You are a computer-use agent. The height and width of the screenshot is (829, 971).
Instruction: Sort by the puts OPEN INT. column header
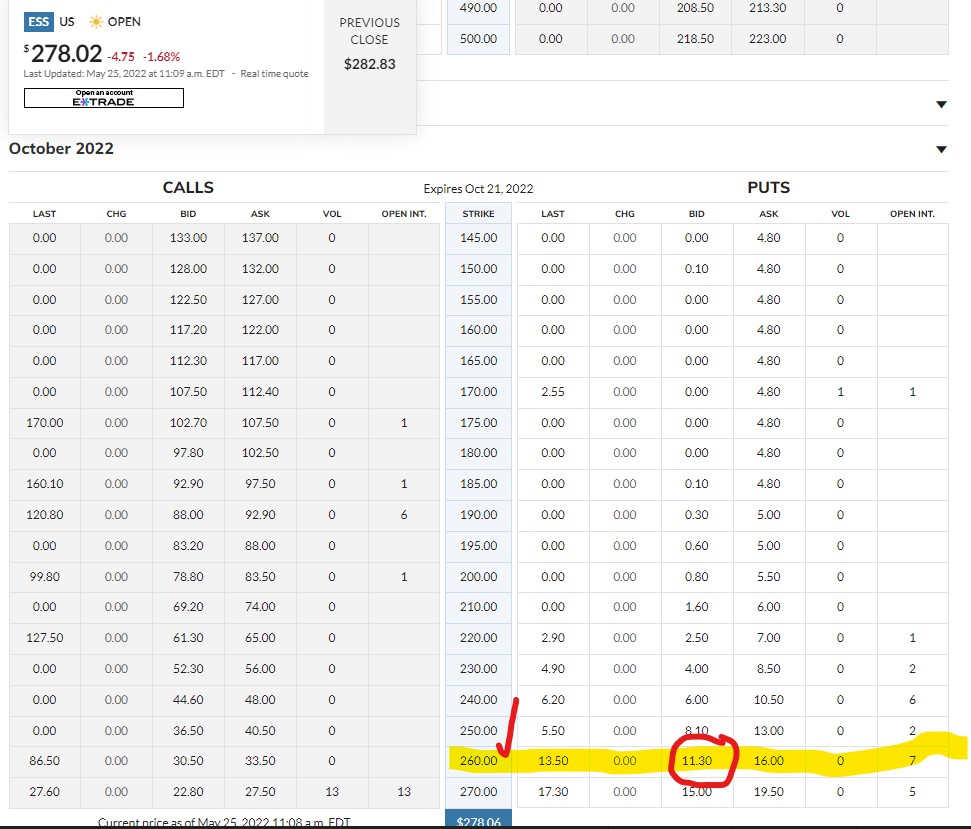click(x=912, y=214)
